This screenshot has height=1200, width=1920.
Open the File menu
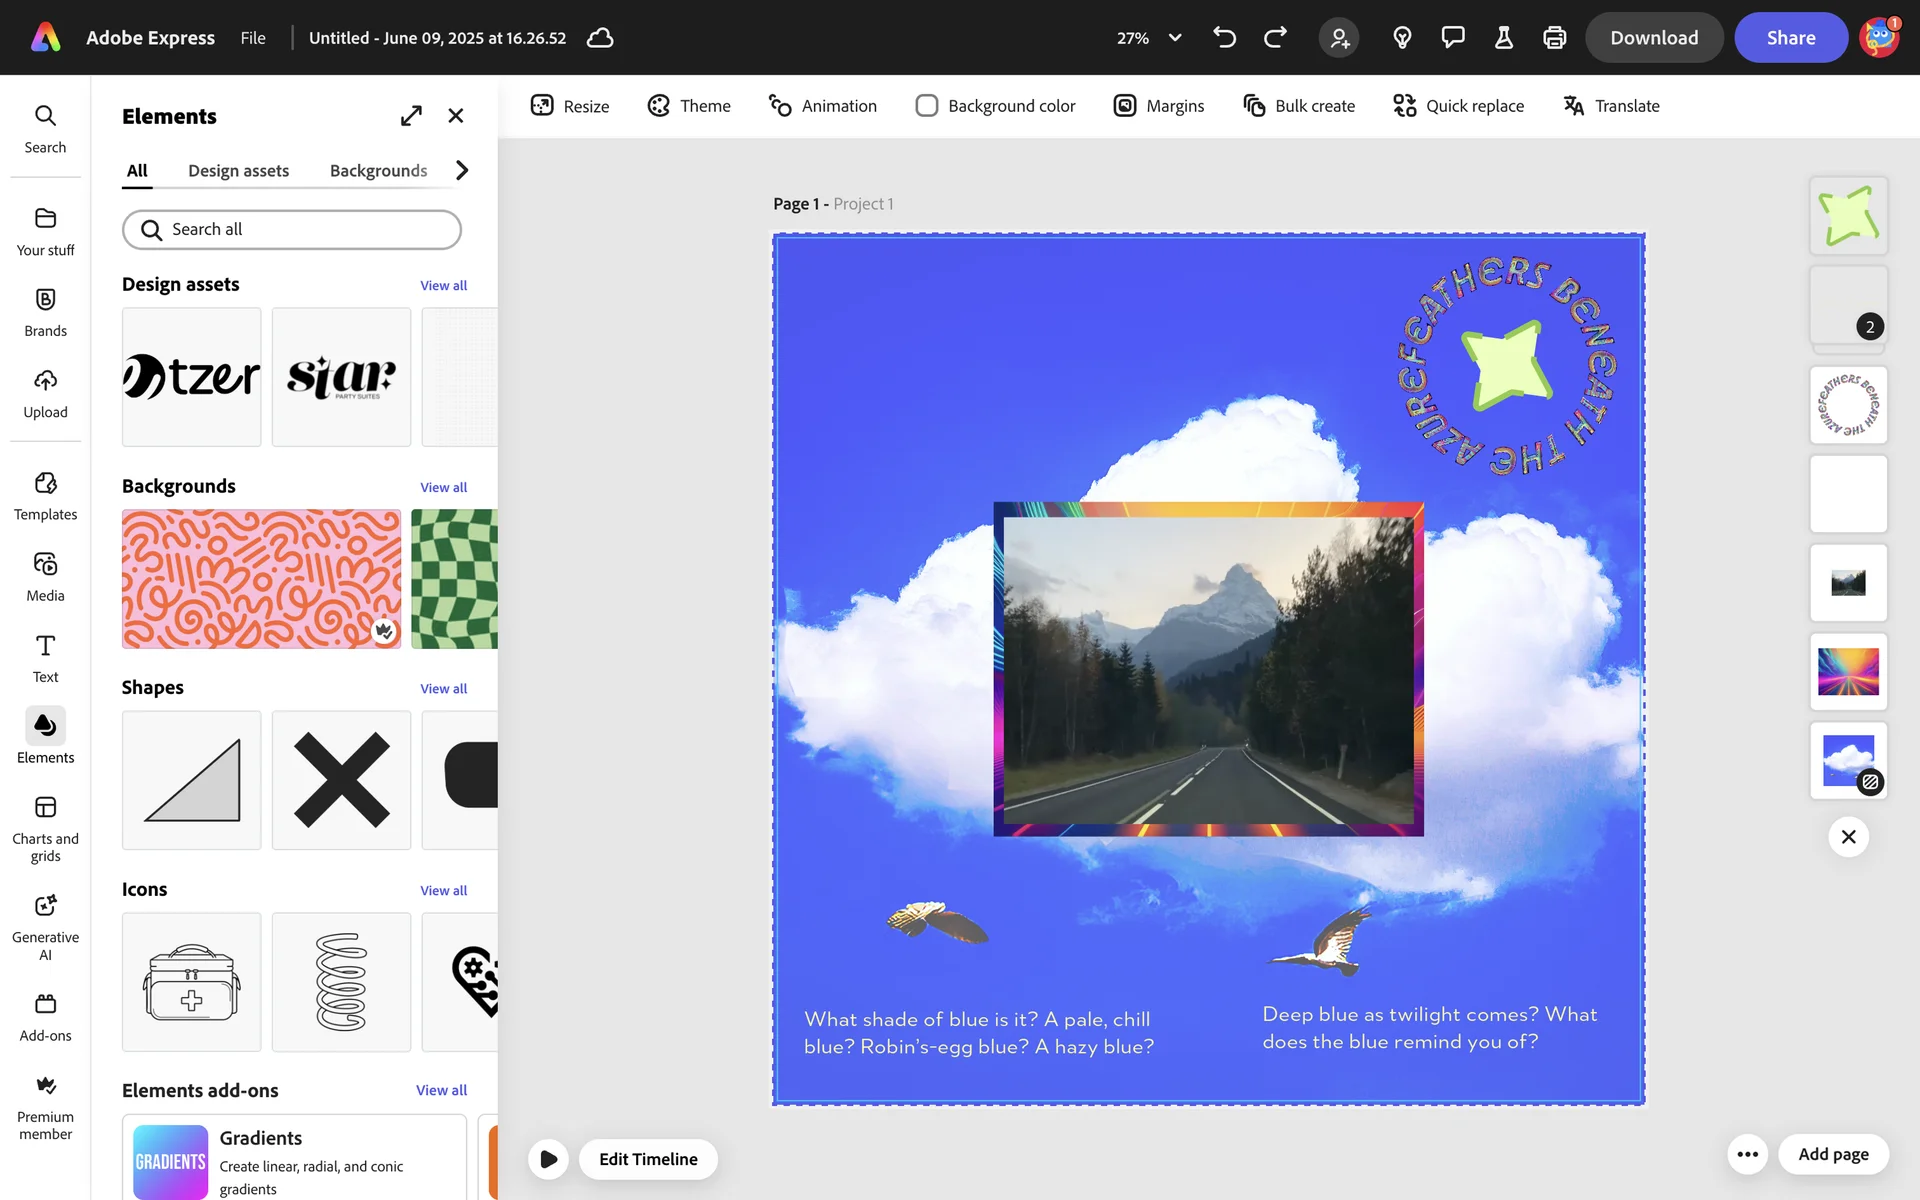pyautogui.click(x=253, y=38)
